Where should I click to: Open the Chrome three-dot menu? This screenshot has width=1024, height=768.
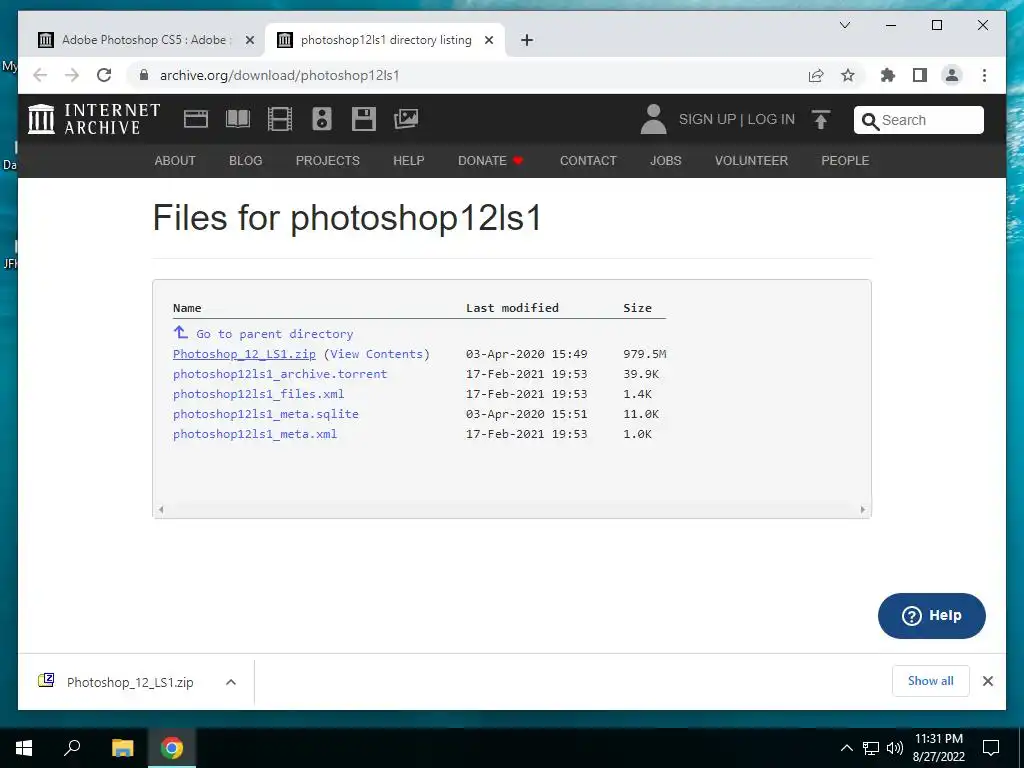pyautogui.click(x=984, y=76)
